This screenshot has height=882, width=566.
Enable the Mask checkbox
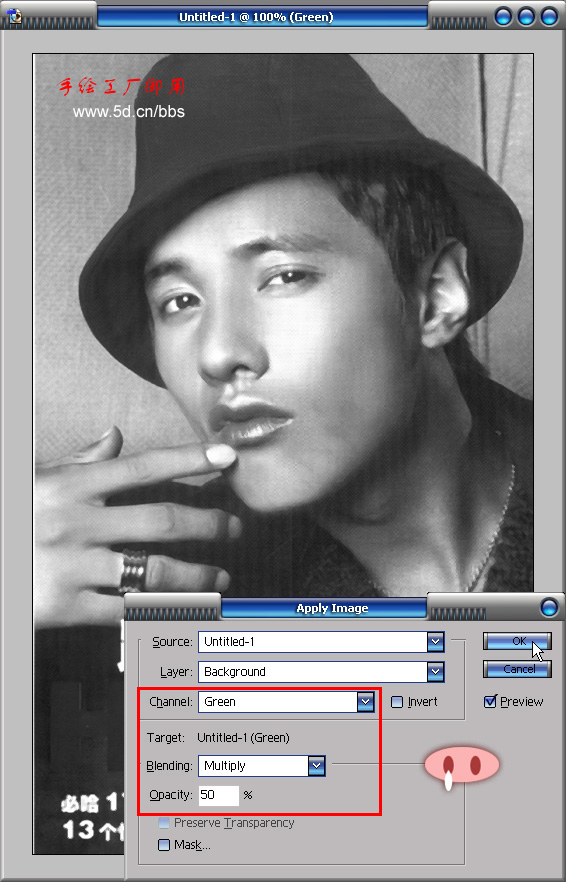click(x=164, y=845)
